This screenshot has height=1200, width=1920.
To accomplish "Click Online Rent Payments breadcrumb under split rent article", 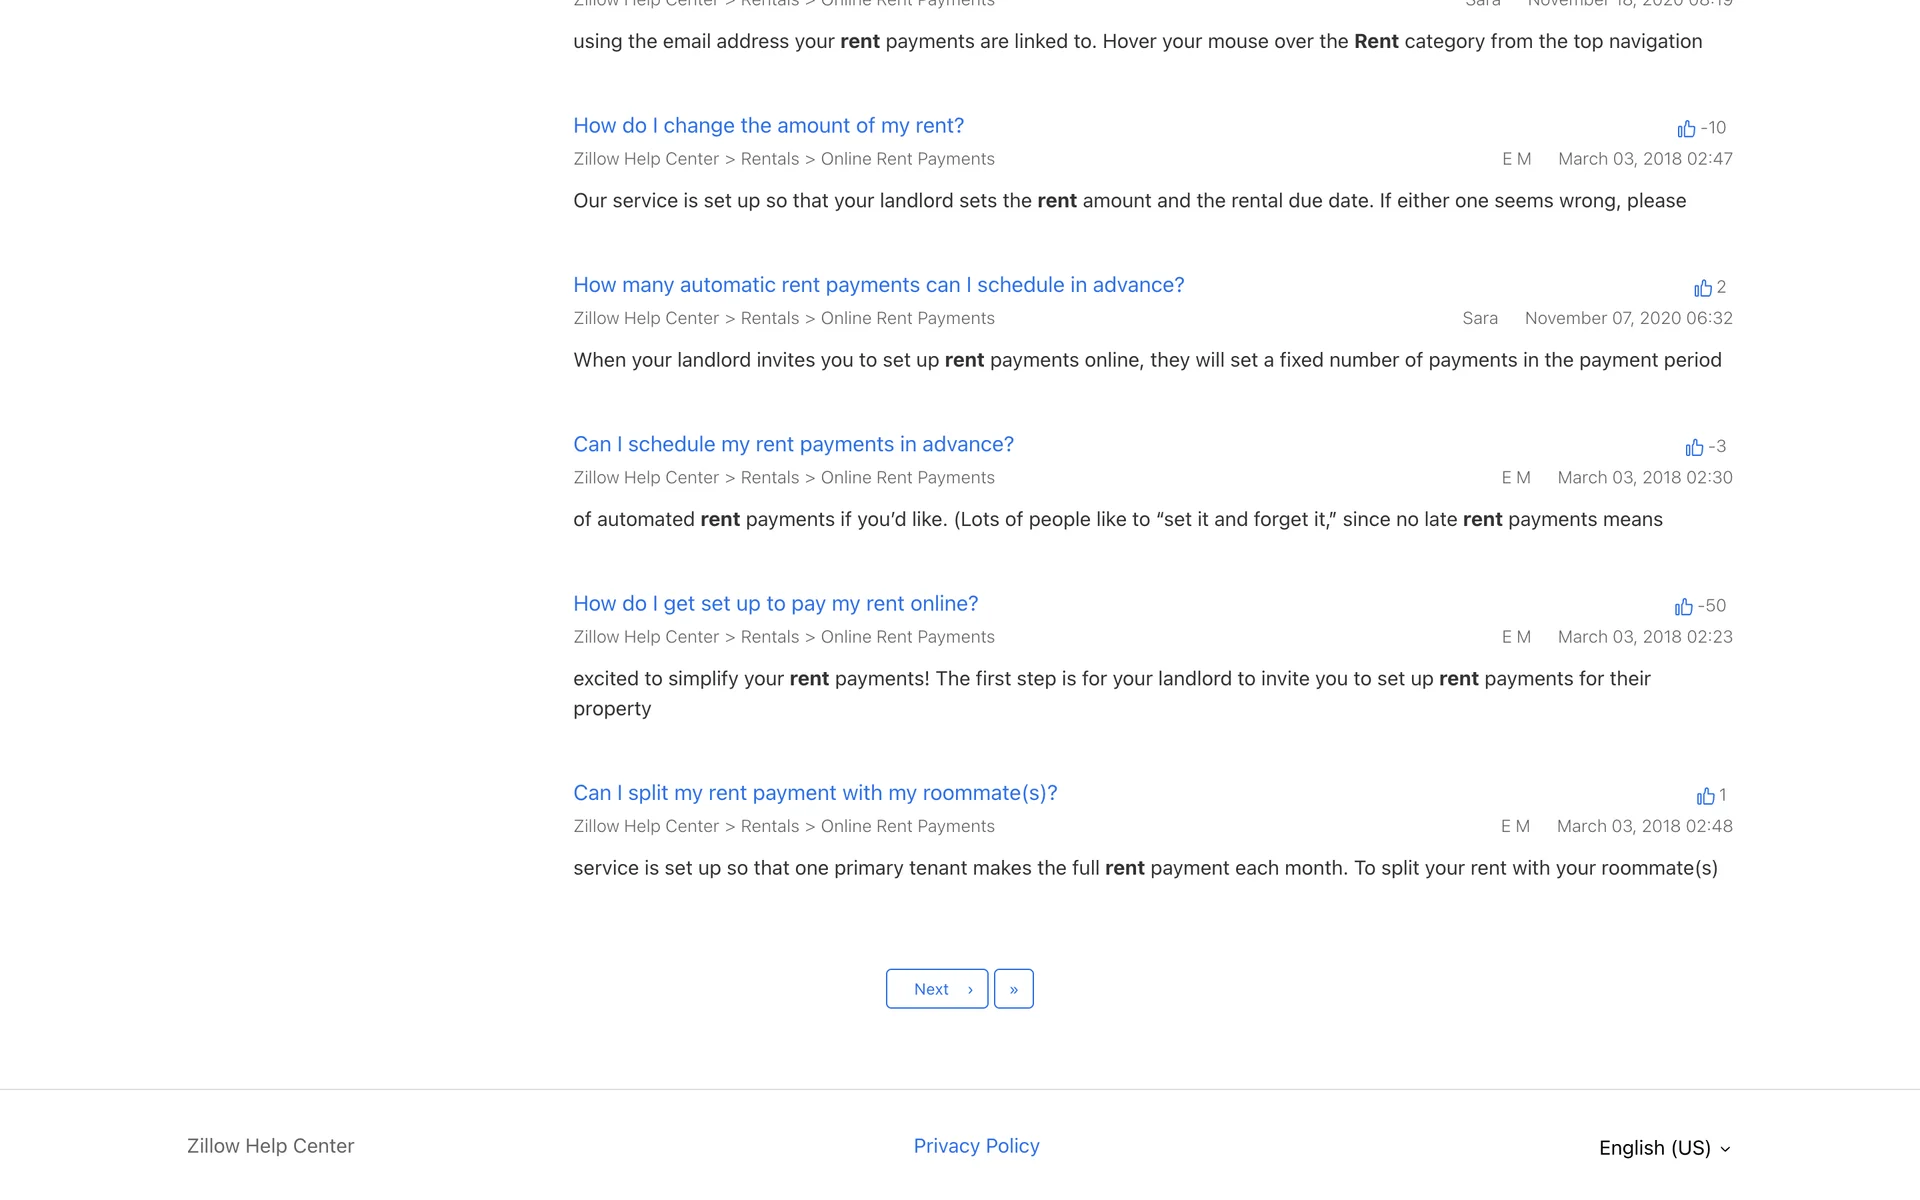I will (x=907, y=826).
